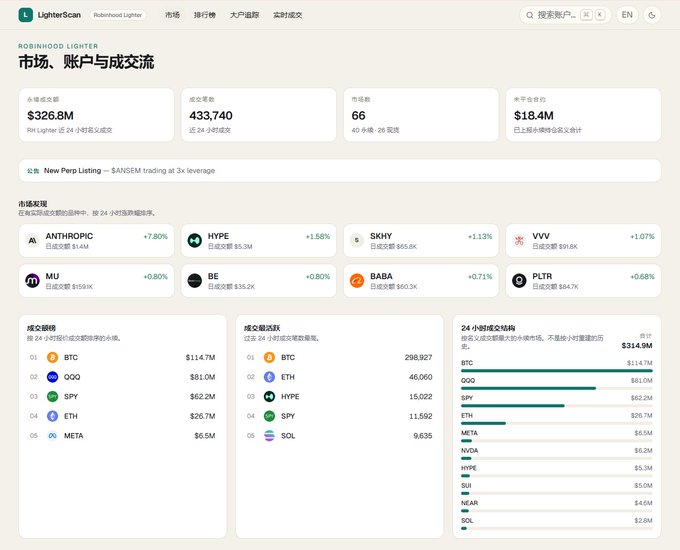Click SUI row in 24小时成交结构
This screenshot has width=680, height=550.
(557, 489)
